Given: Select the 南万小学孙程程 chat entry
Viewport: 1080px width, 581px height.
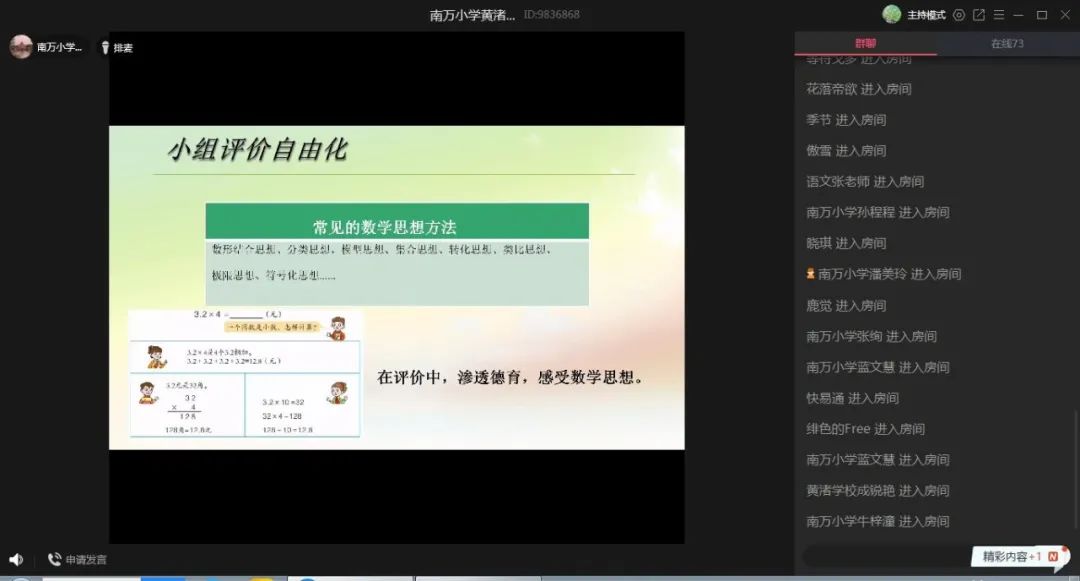Looking at the screenshot, I should (x=877, y=212).
